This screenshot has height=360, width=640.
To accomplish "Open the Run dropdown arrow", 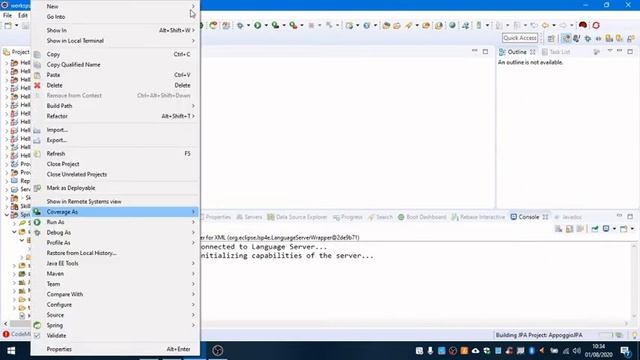I will click(266, 25).
